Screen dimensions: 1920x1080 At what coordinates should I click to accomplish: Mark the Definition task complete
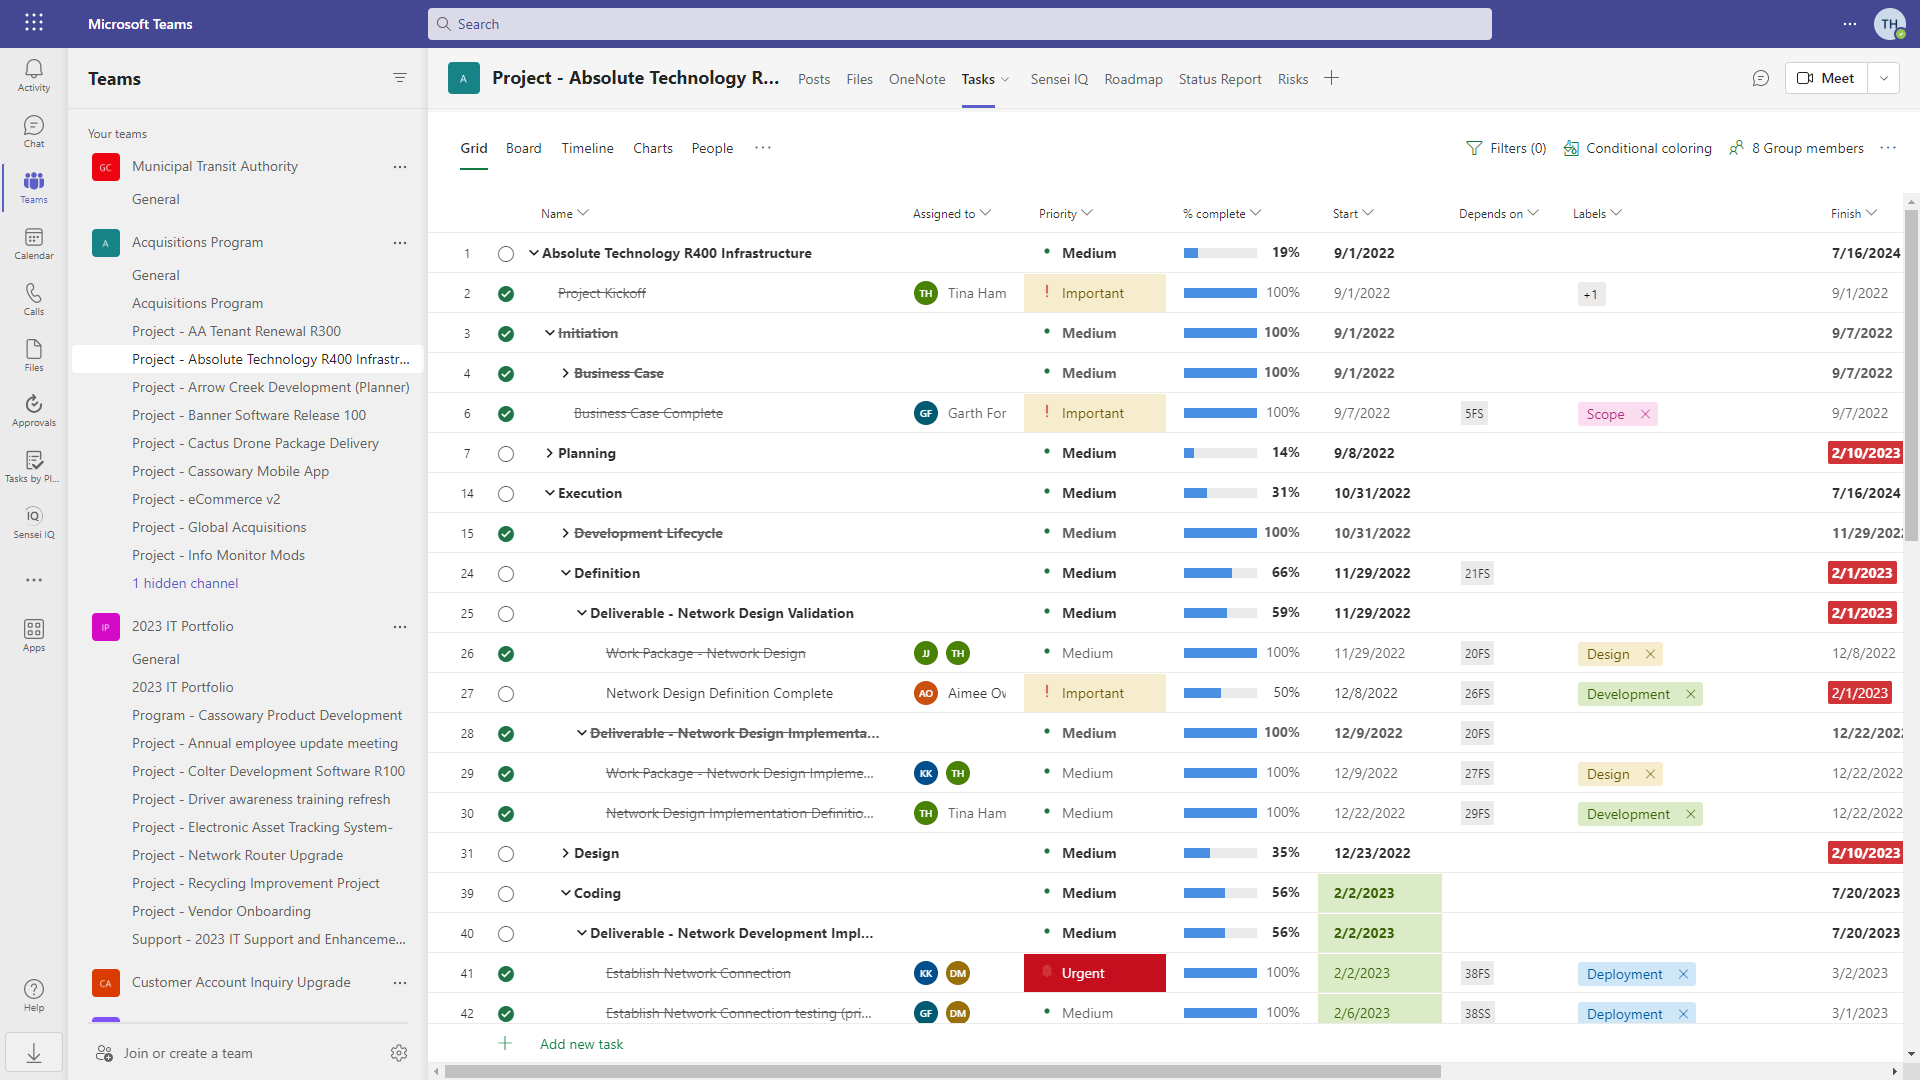(506, 574)
